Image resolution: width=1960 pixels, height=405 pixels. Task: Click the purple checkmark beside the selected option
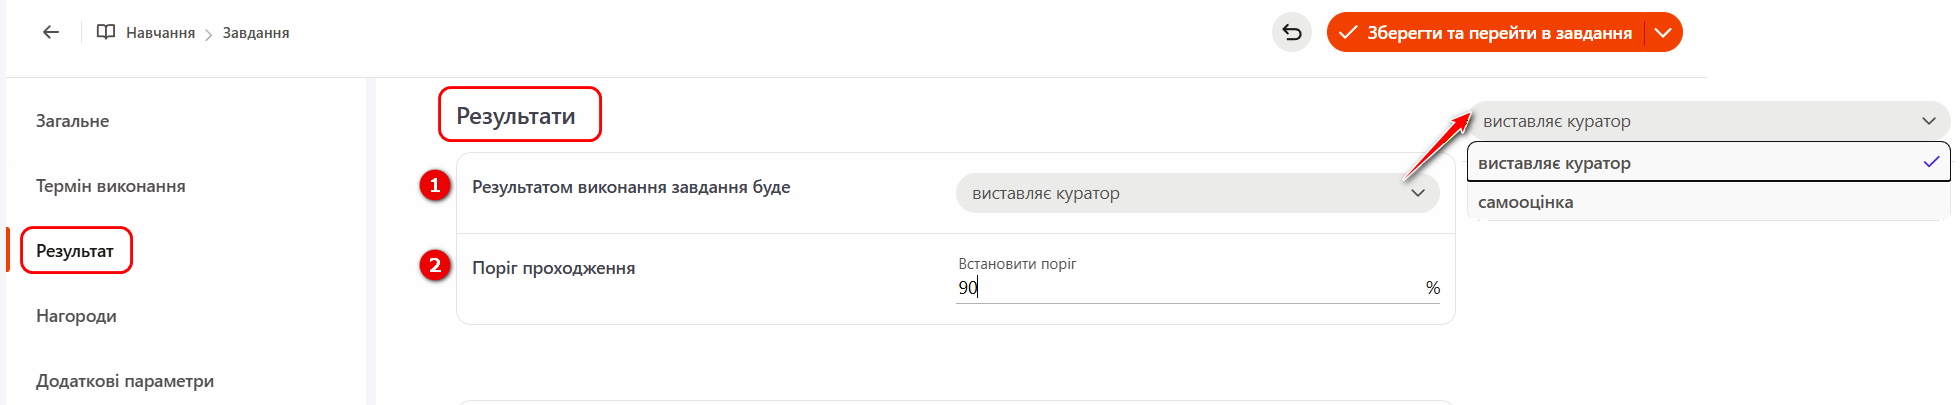point(1931,162)
